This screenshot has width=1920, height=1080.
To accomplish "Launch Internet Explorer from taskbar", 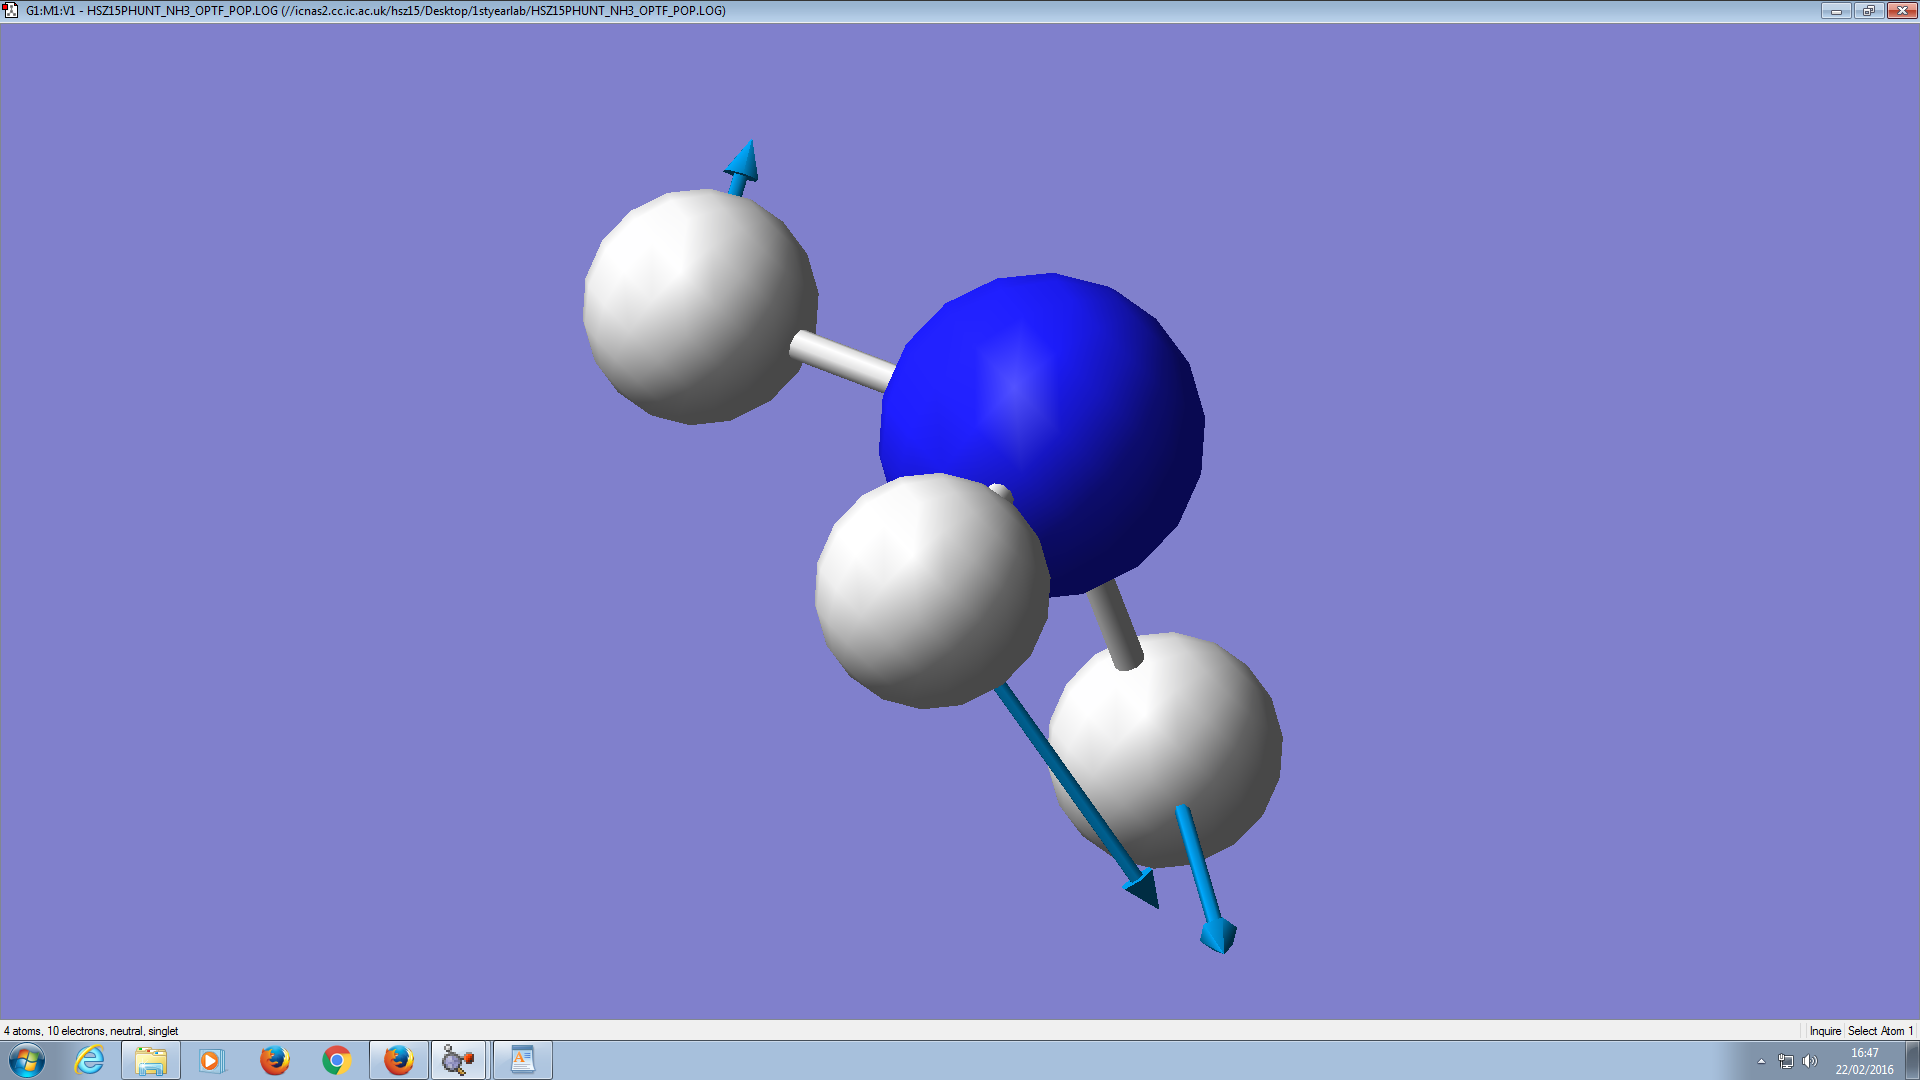I will 90,1060.
